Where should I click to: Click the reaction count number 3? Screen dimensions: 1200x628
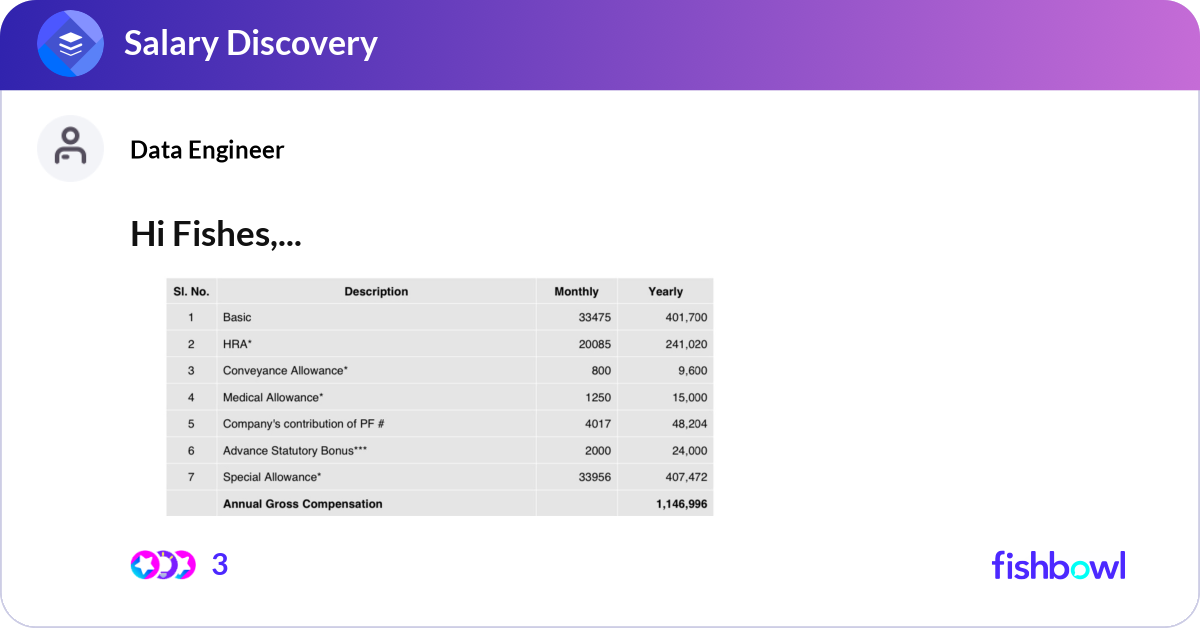(220, 565)
